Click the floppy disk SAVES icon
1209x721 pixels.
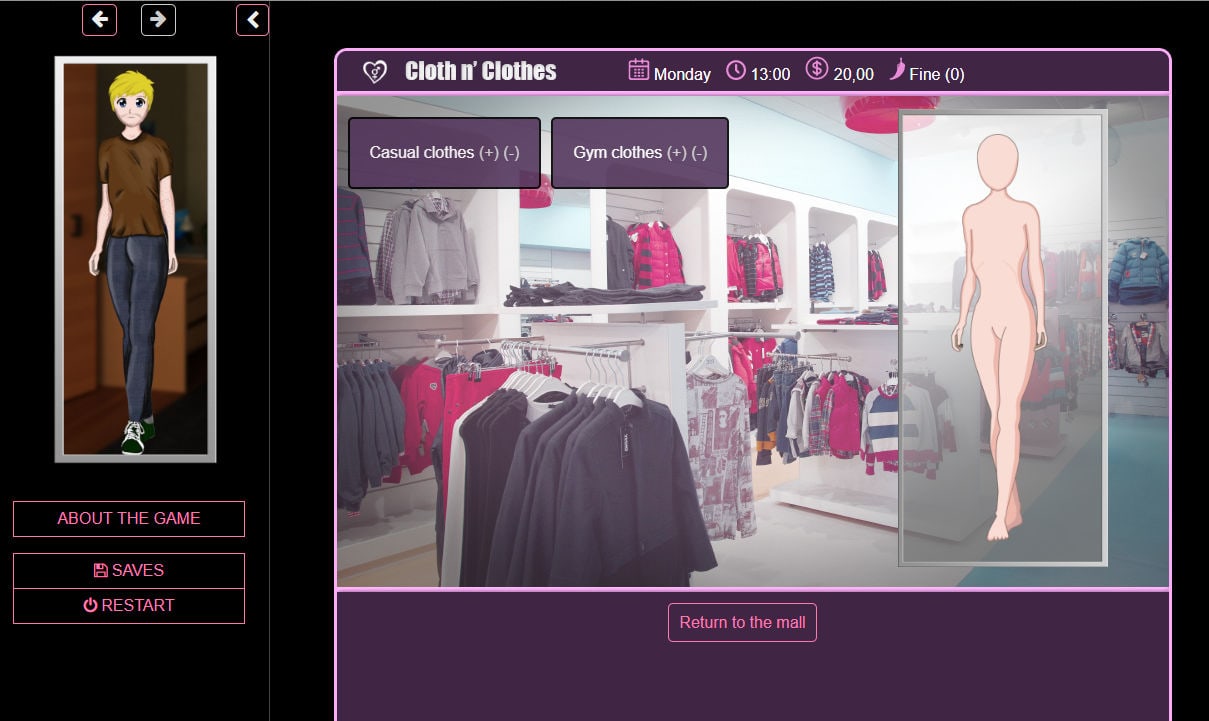coord(100,570)
